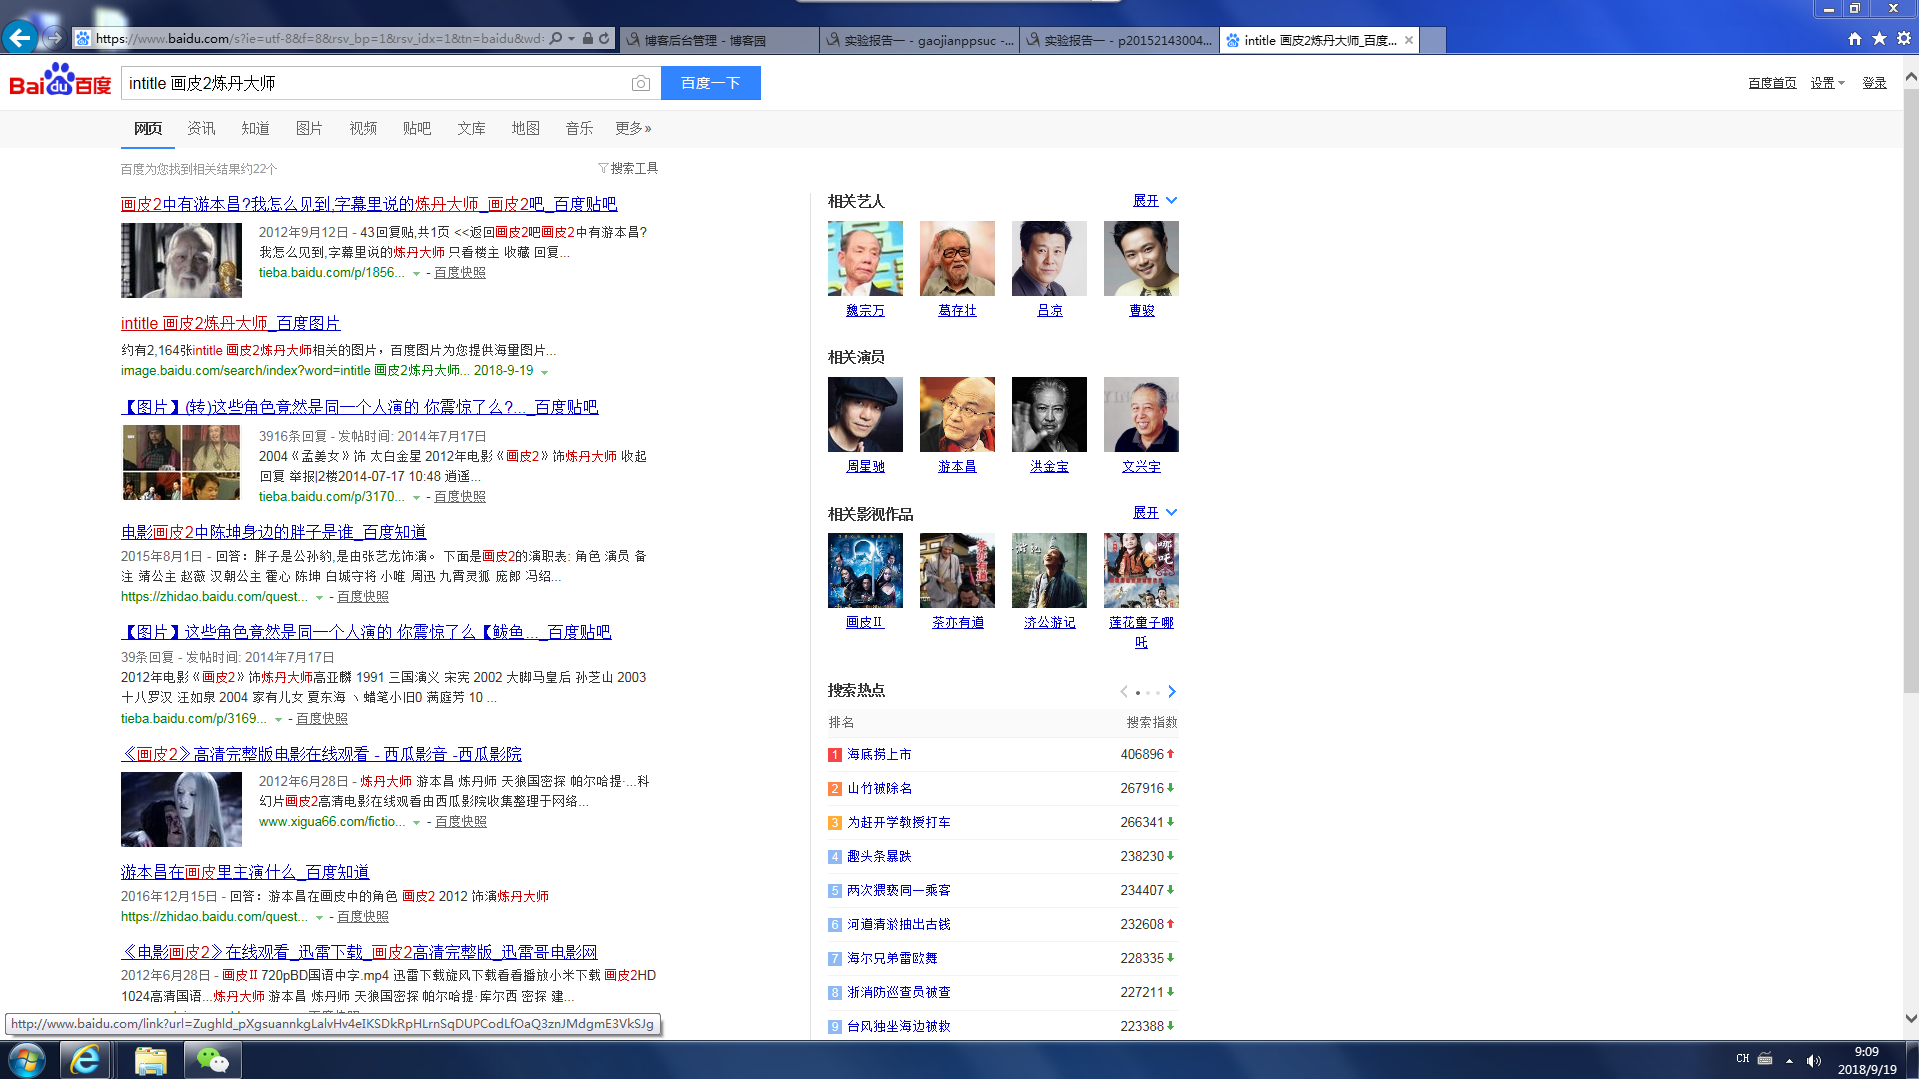
Task: Open Internet Explorer from taskbar
Action: (x=85, y=1060)
